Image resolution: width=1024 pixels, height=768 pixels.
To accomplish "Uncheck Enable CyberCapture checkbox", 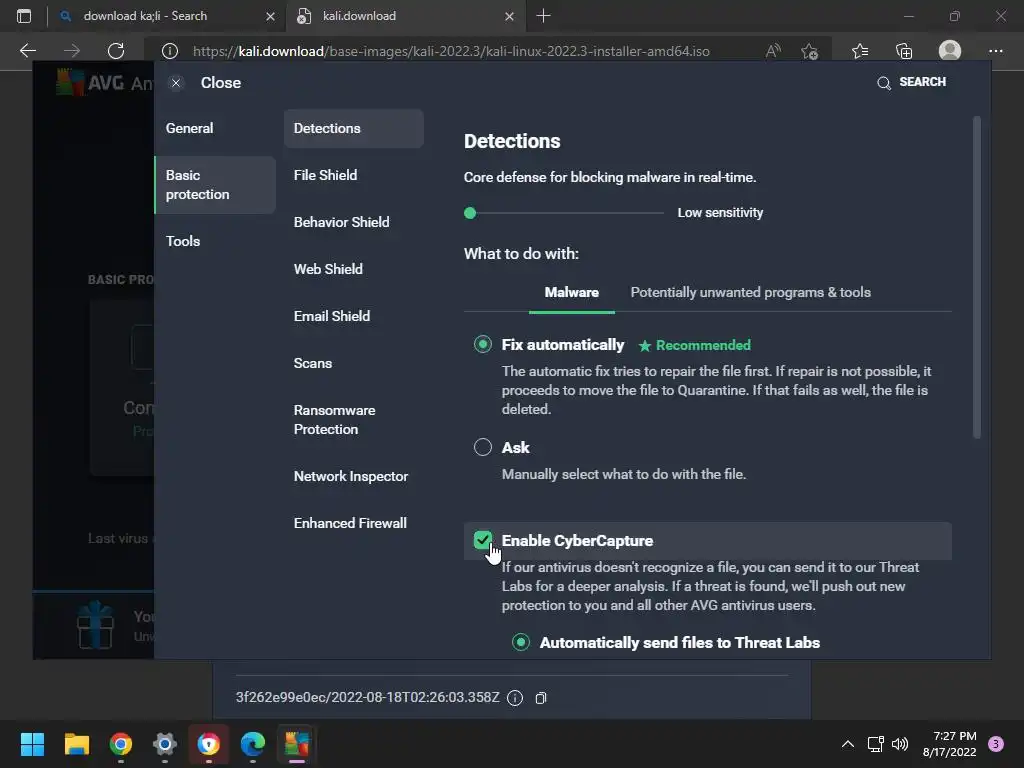I will 483,540.
